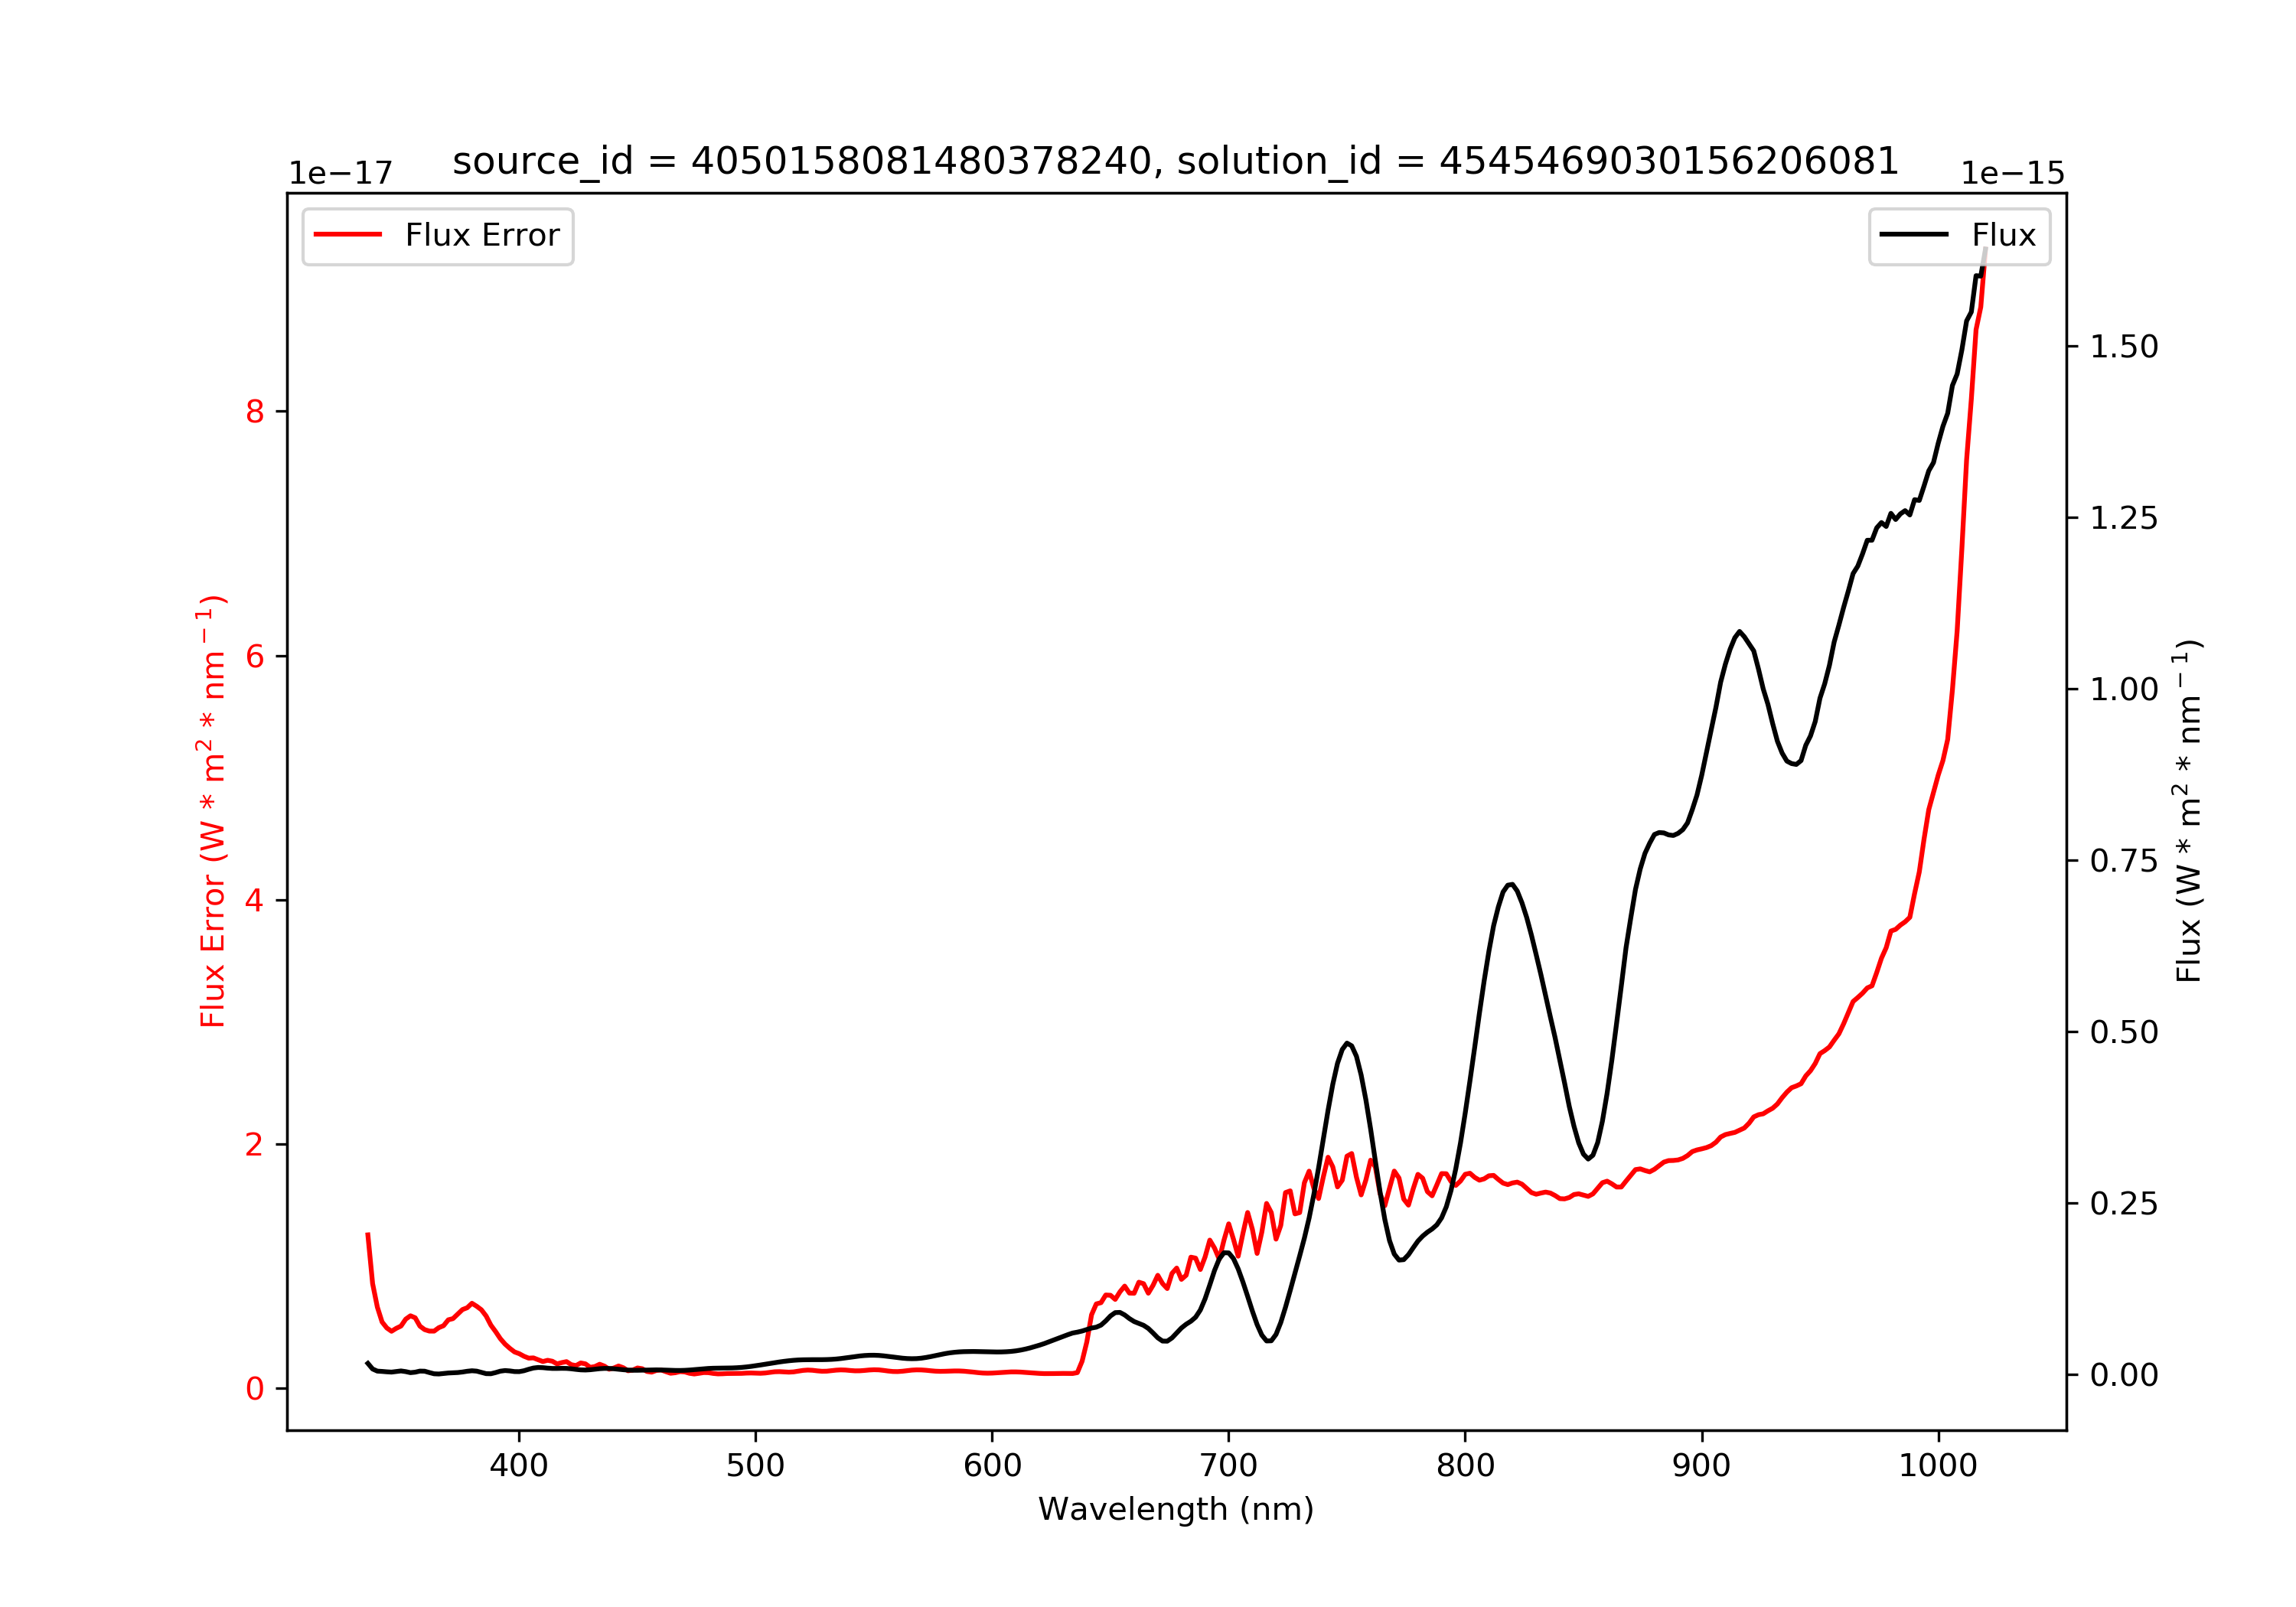Screen dimensions: 2296x1607
Task: Click the red 8 tick on the left axis
Action: point(255,412)
